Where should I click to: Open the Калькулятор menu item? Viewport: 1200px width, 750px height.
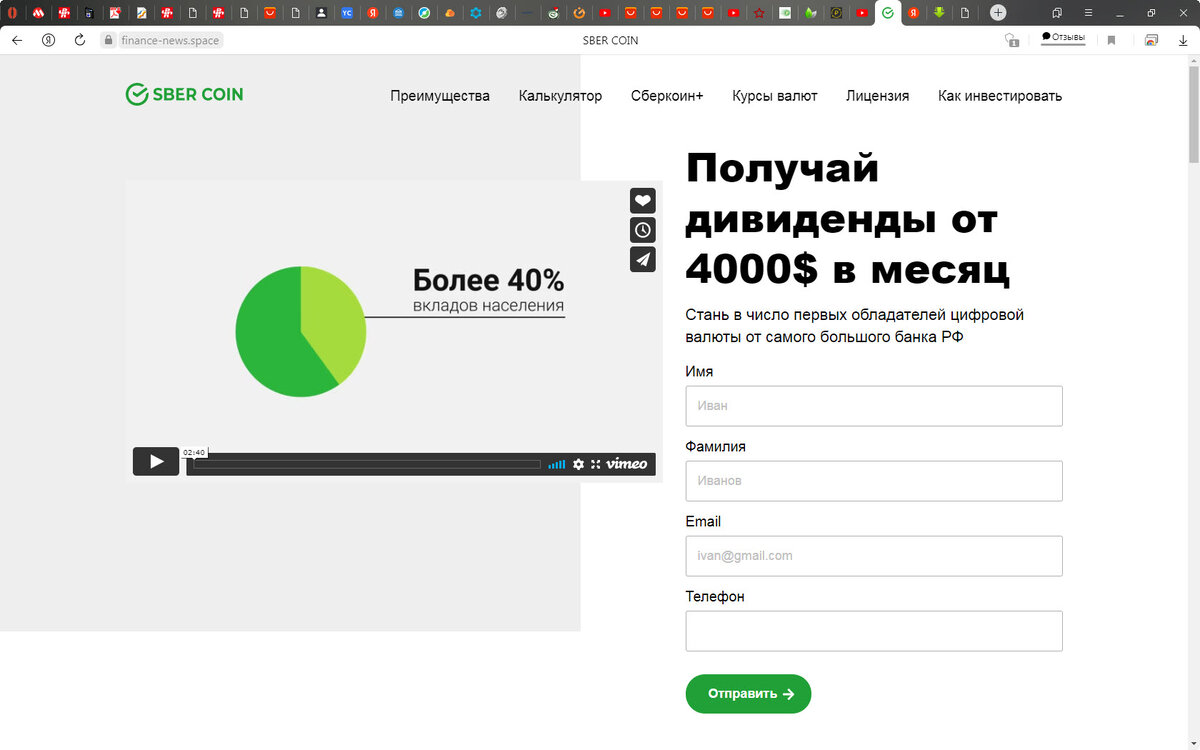pyautogui.click(x=560, y=96)
